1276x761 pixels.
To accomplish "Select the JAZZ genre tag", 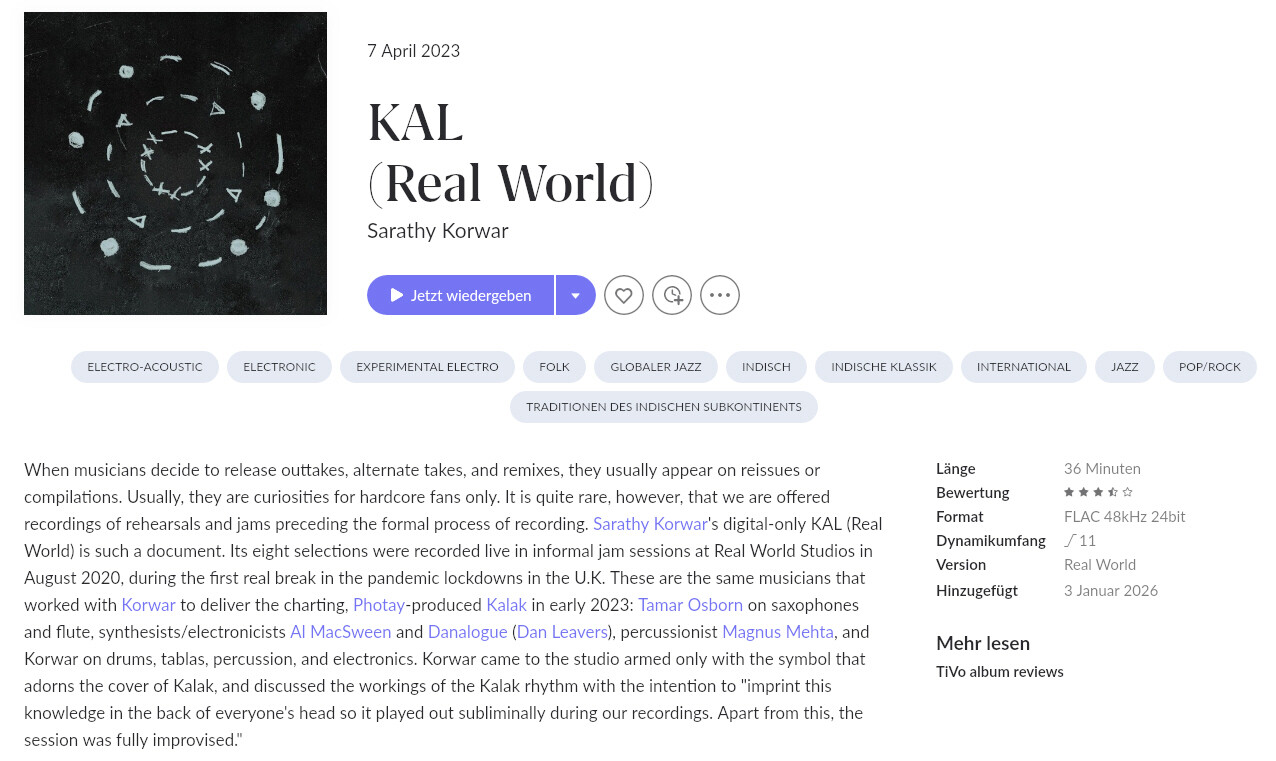I will pyautogui.click(x=1125, y=367).
